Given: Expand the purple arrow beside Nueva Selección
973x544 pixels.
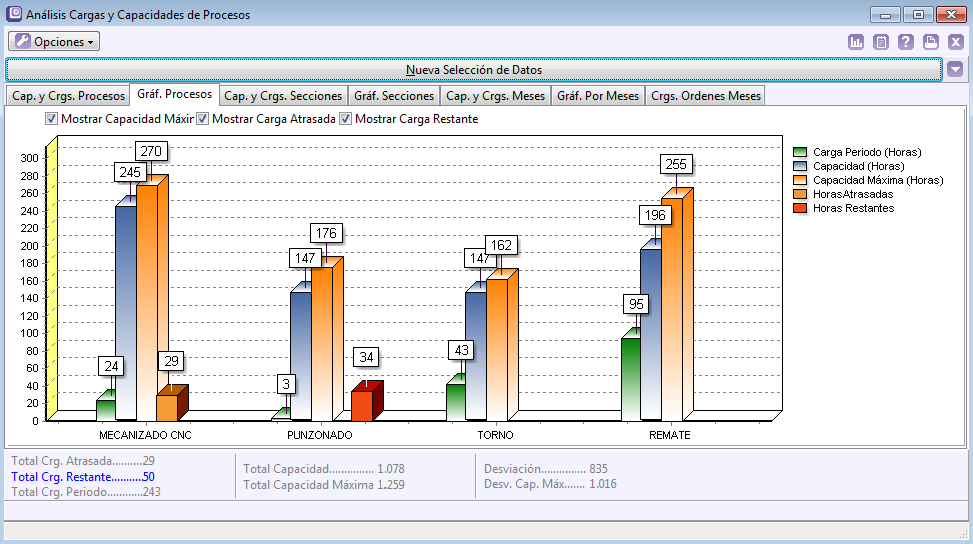Looking at the screenshot, I should point(955,70).
